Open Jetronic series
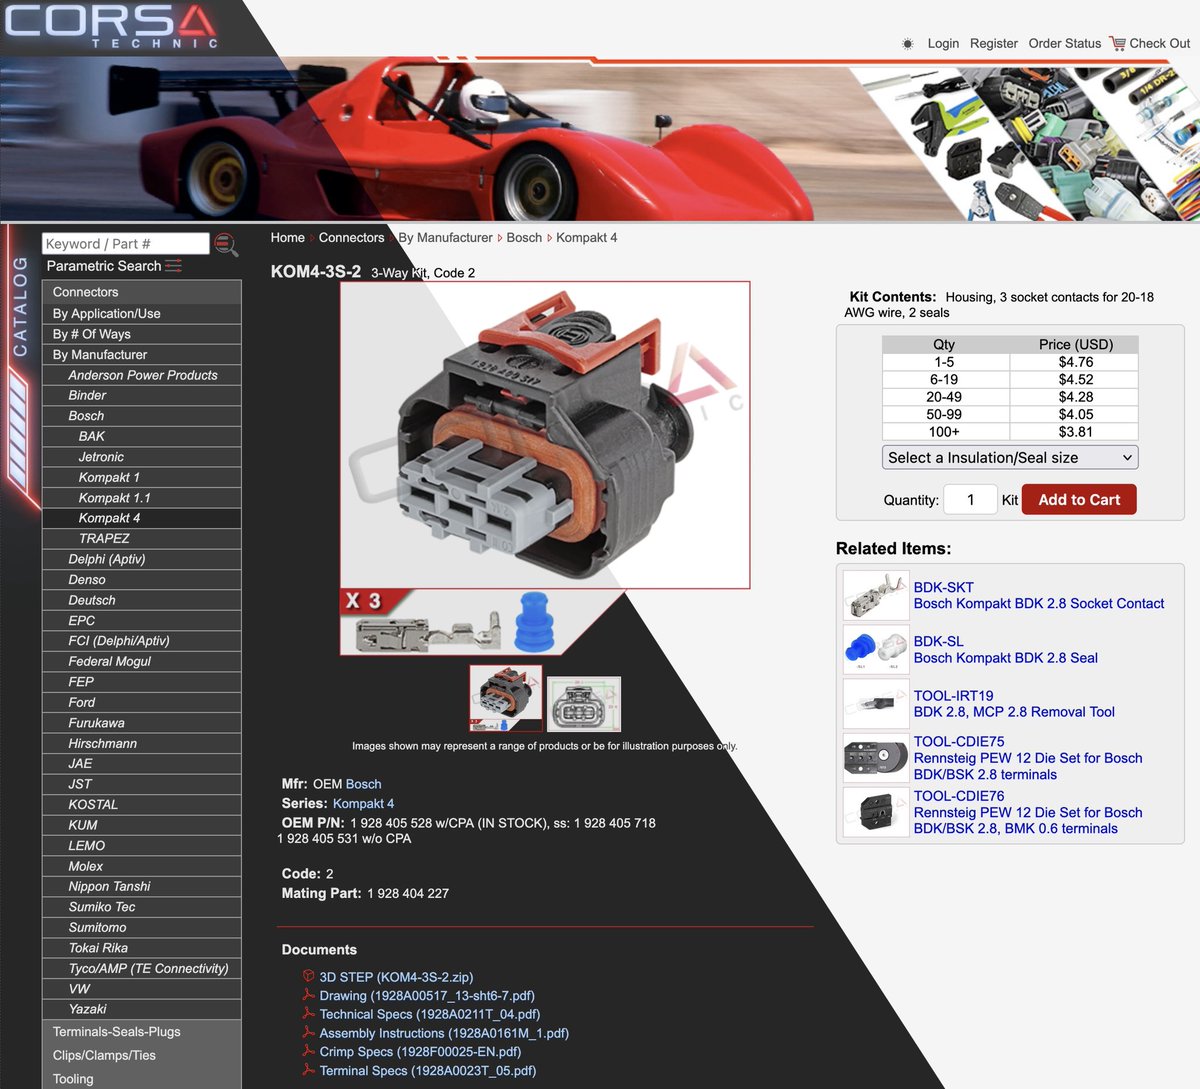Viewport: 1200px width, 1089px height. [142, 457]
